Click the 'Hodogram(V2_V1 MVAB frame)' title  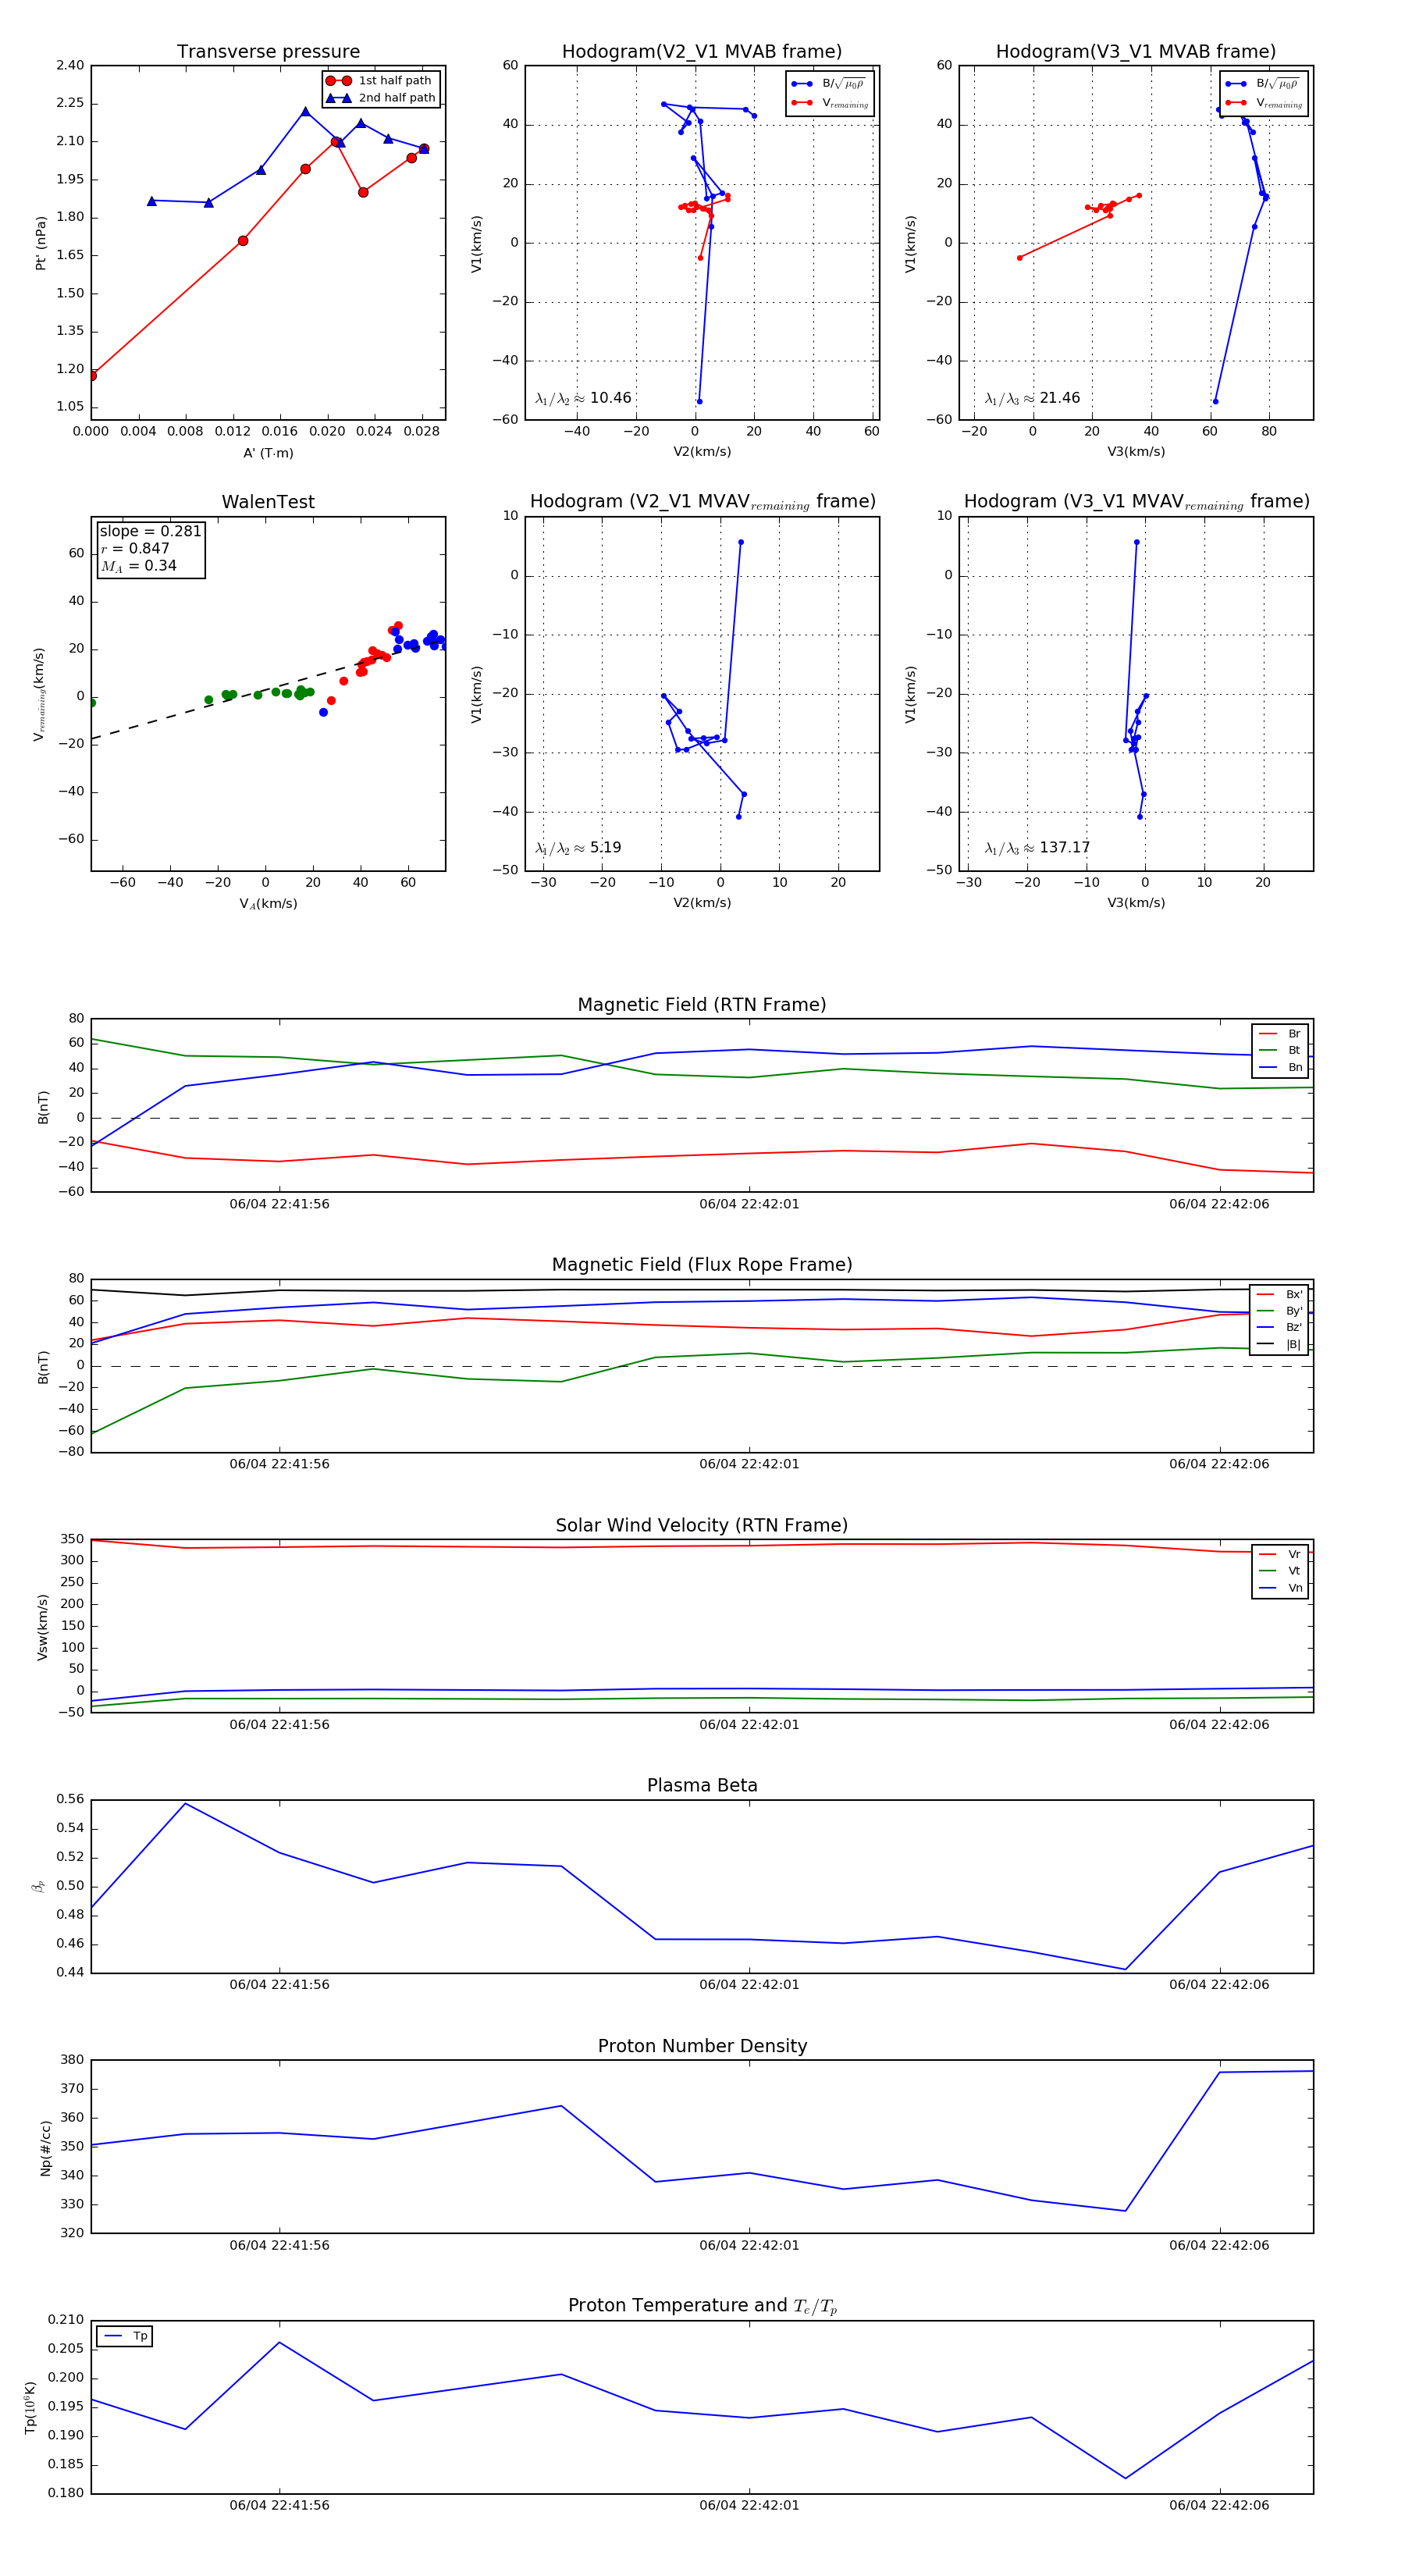(702, 51)
